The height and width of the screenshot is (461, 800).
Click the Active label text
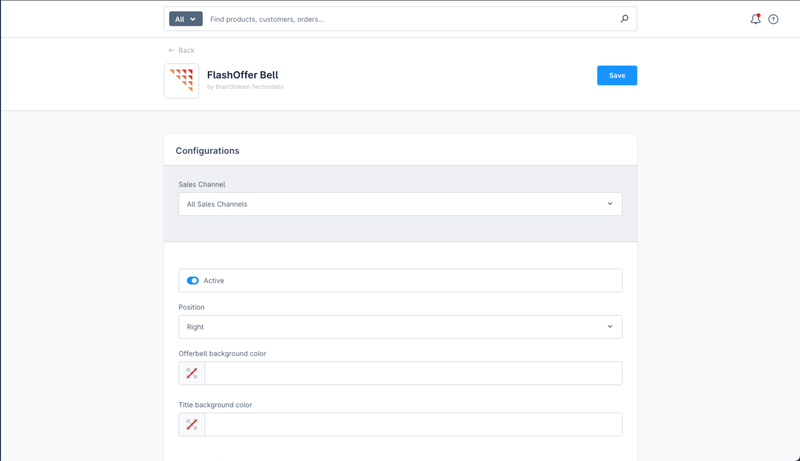click(214, 281)
